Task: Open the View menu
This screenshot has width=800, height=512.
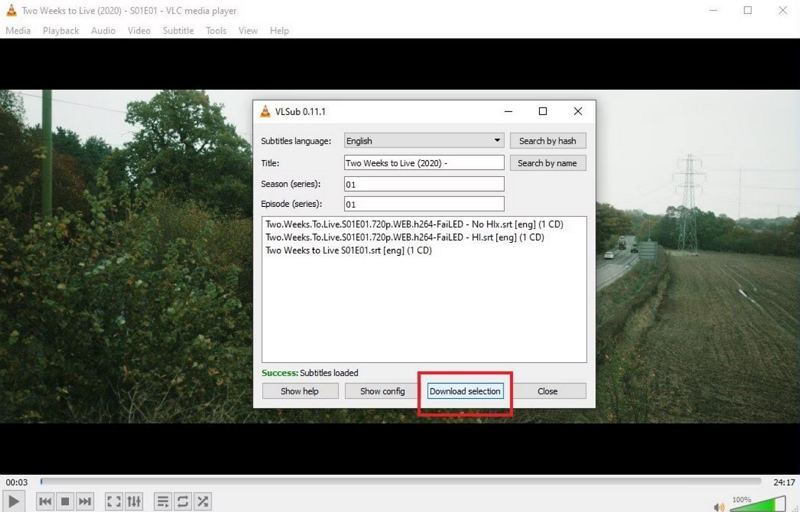Action: (248, 31)
